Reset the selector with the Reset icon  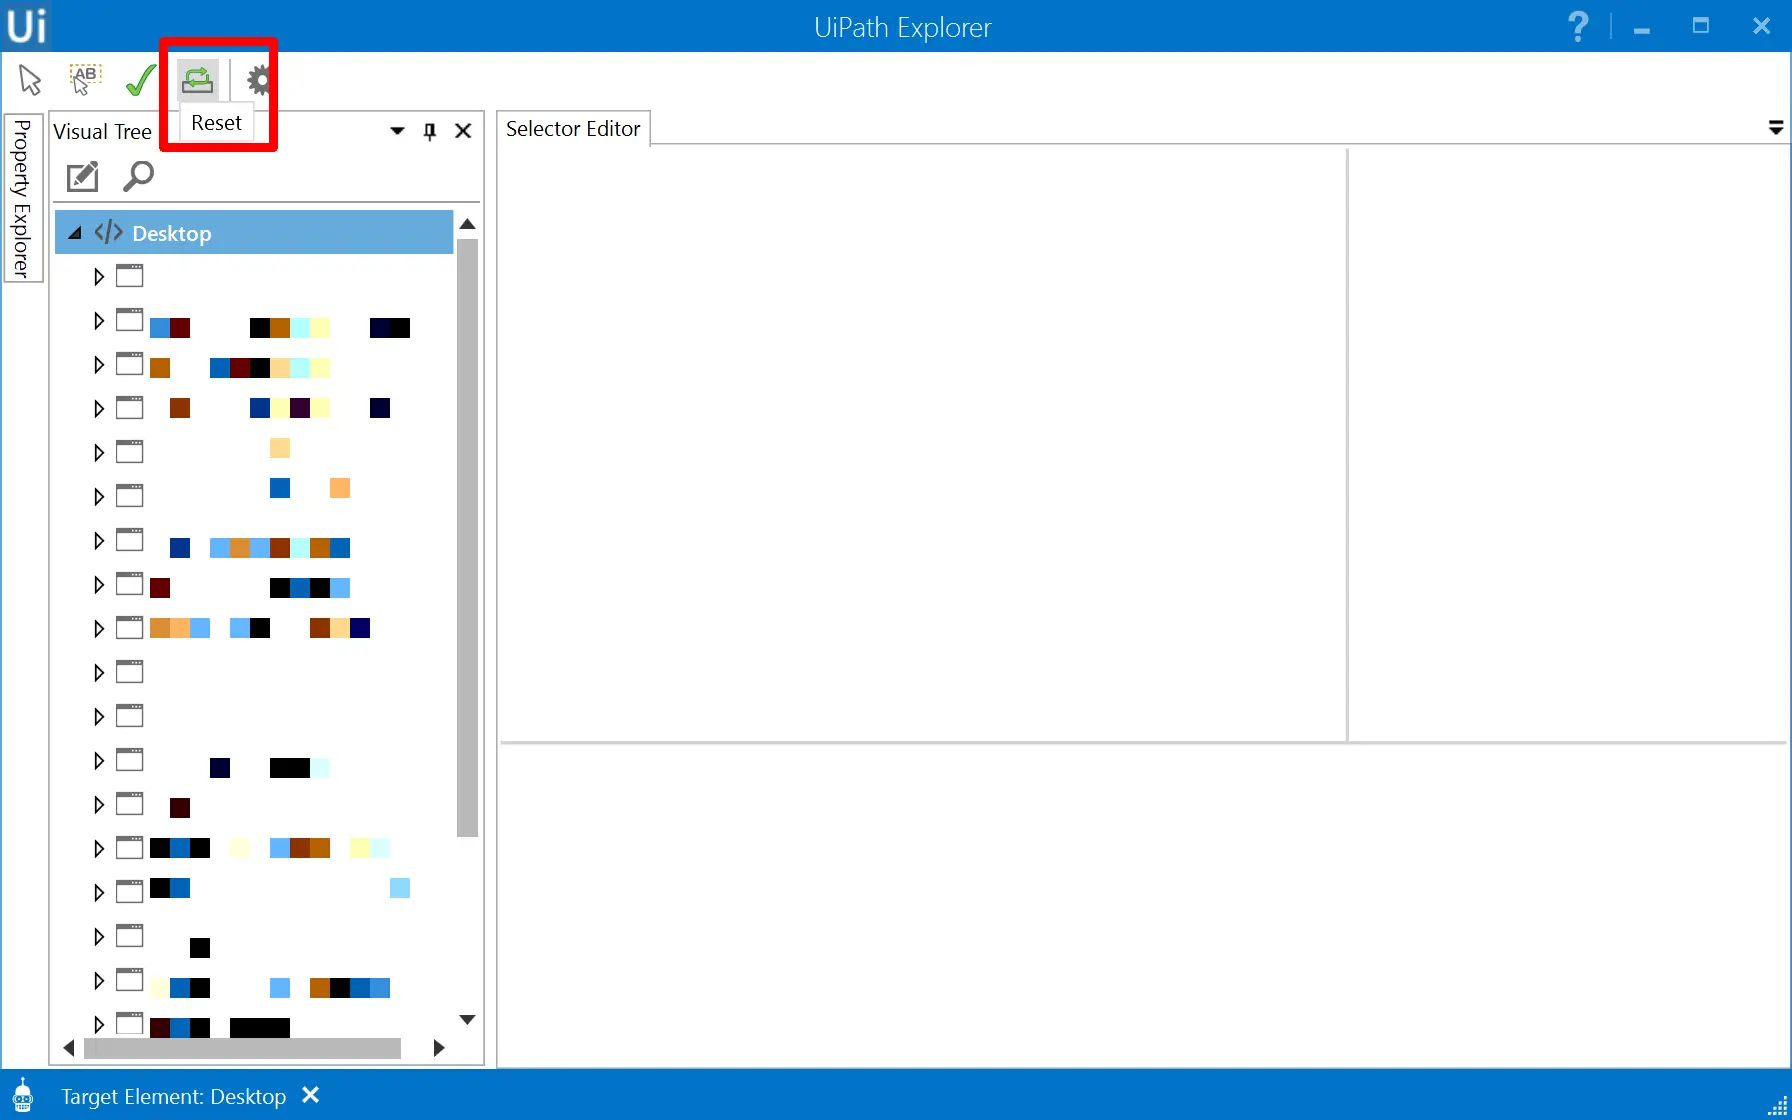(x=197, y=79)
